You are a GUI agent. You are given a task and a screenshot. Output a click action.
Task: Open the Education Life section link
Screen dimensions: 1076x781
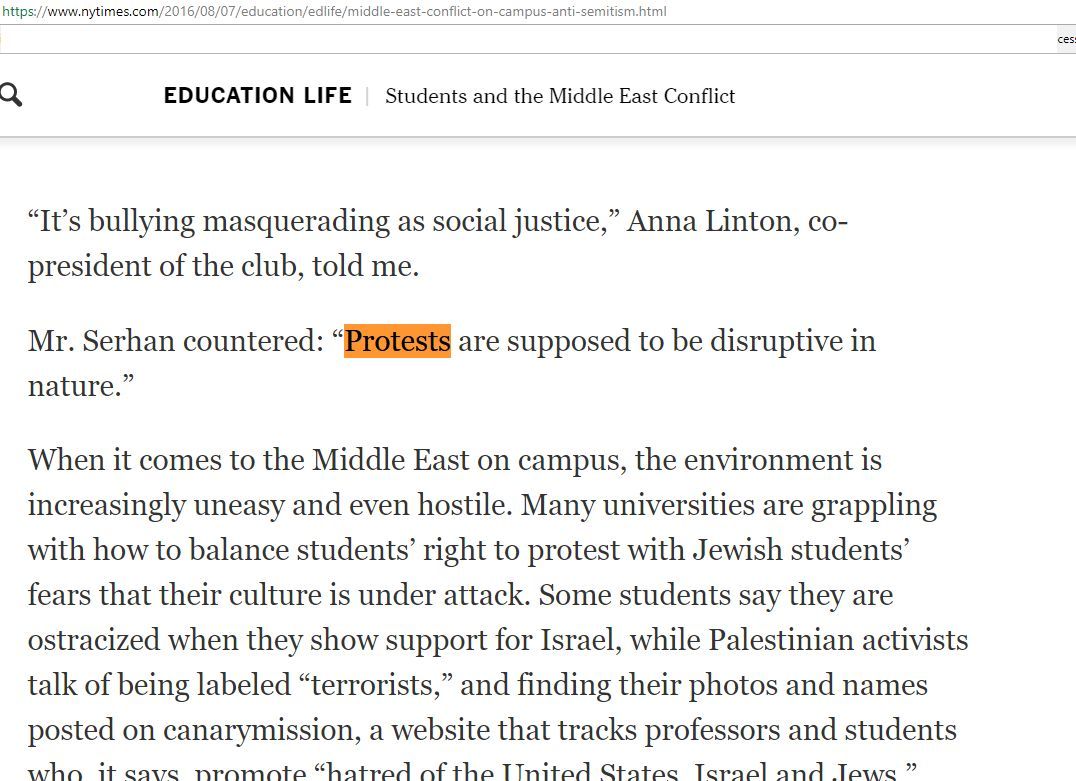click(258, 96)
